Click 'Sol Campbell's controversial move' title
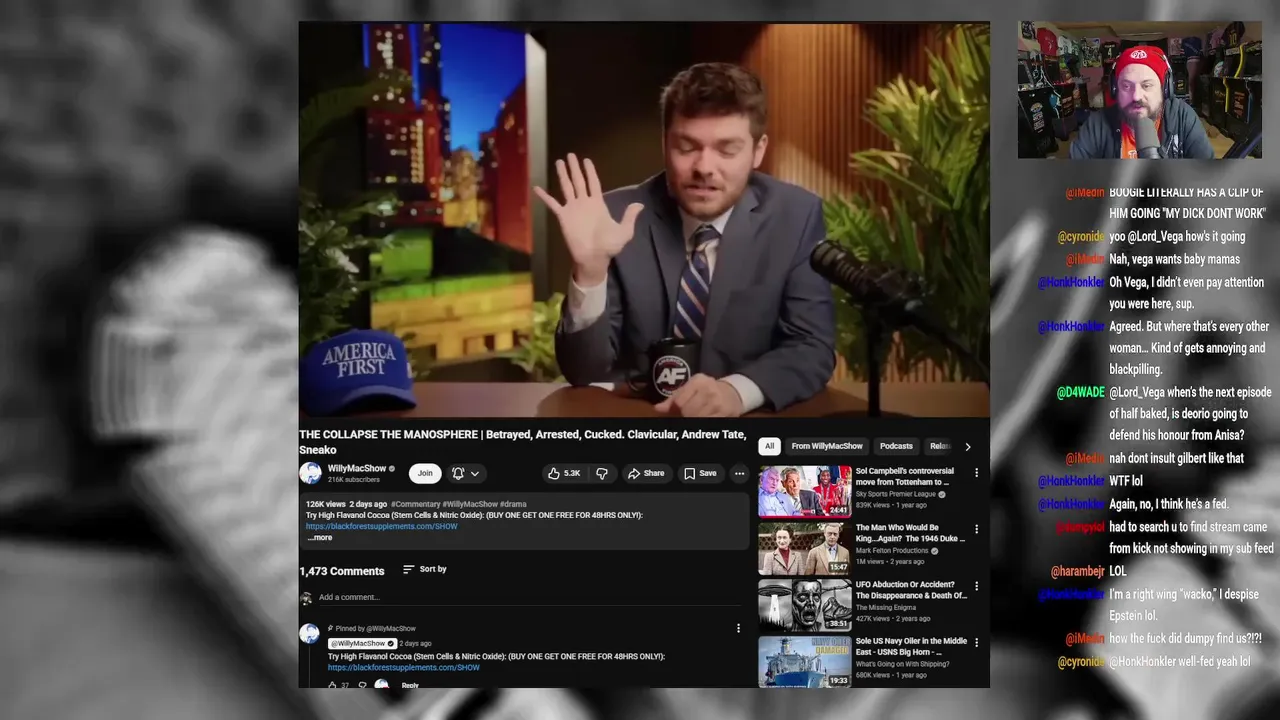This screenshot has height=720, width=1280. point(905,476)
